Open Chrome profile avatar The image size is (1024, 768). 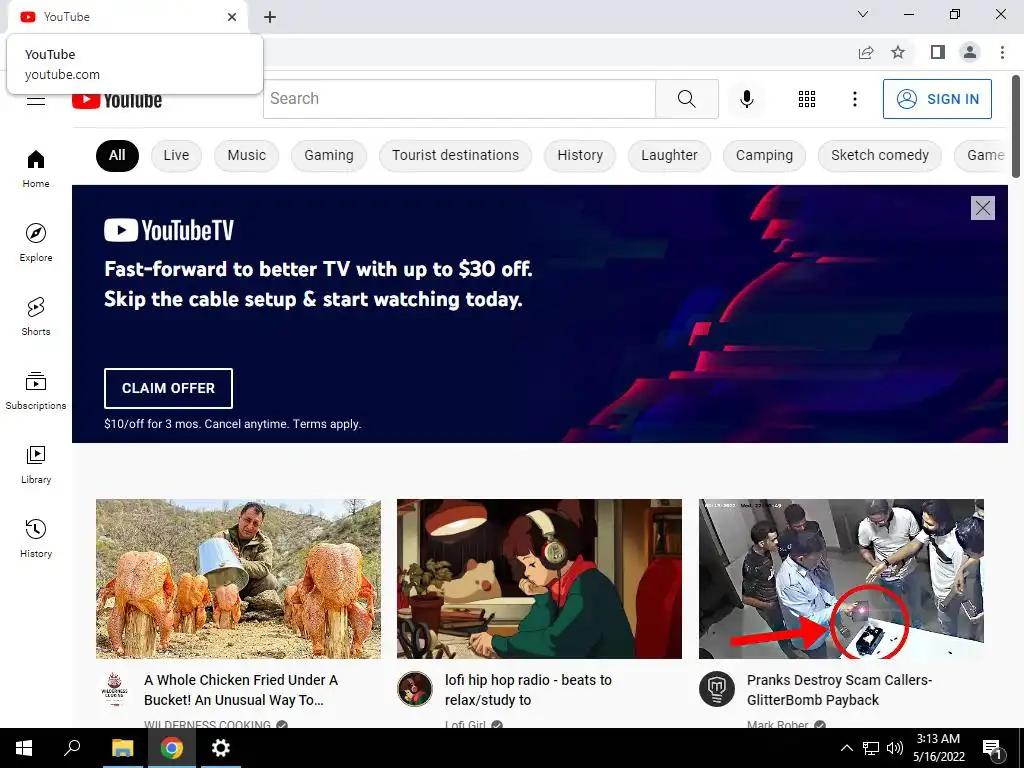click(970, 52)
